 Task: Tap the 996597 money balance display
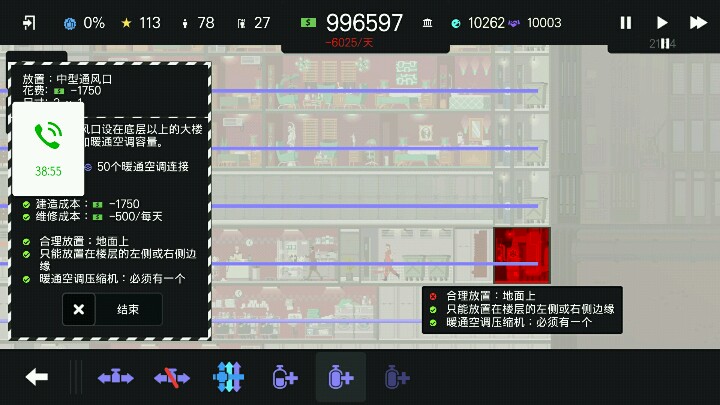364,23
